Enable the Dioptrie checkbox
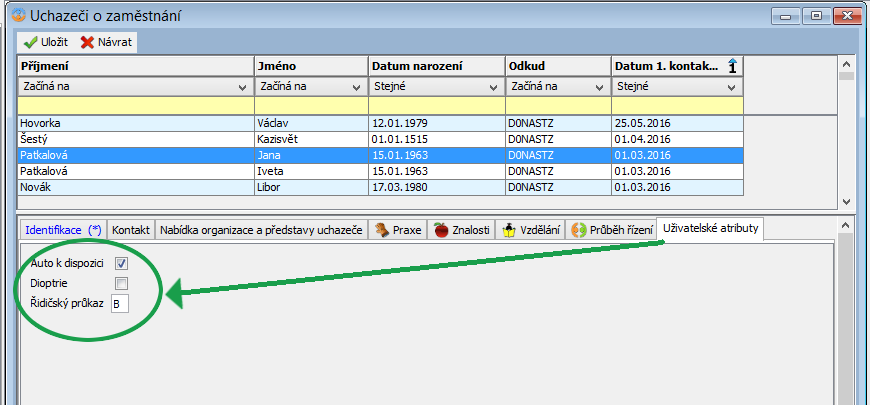This screenshot has width=870, height=405. [x=121, y=284]
